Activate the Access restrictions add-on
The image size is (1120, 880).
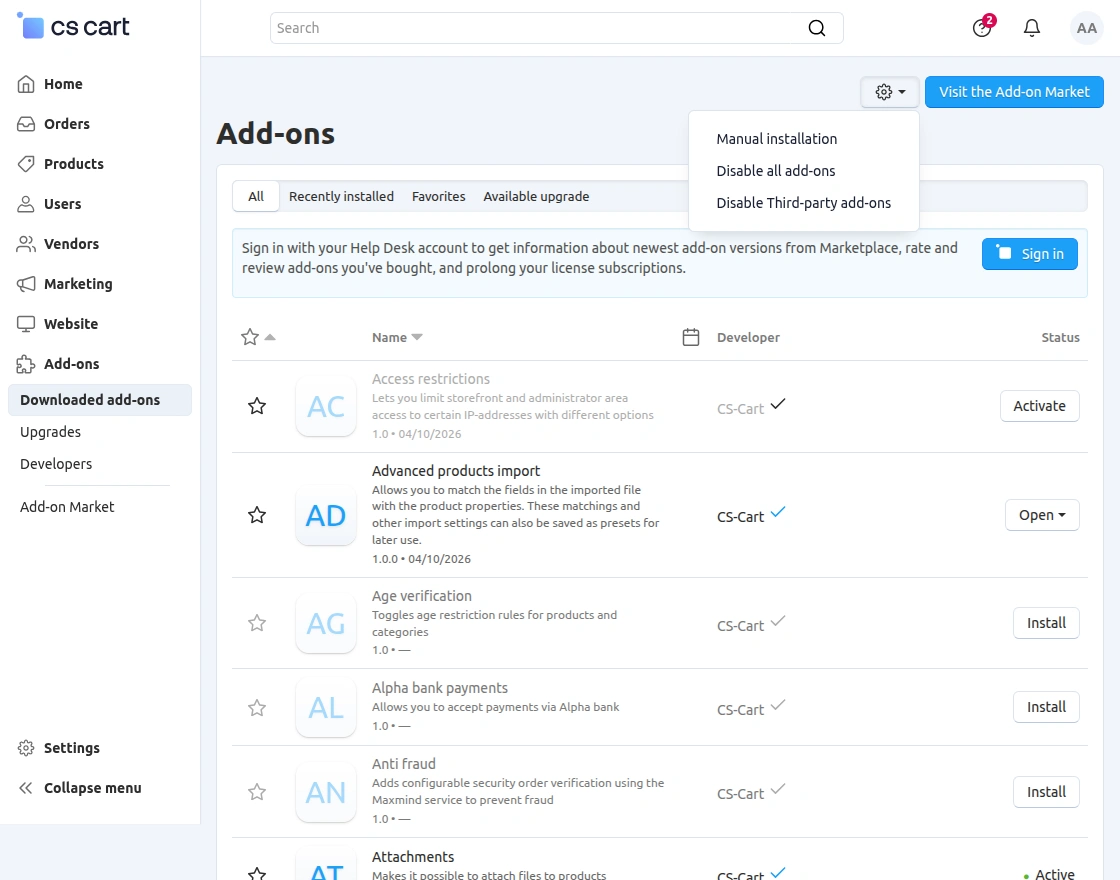coord(1039,406)
